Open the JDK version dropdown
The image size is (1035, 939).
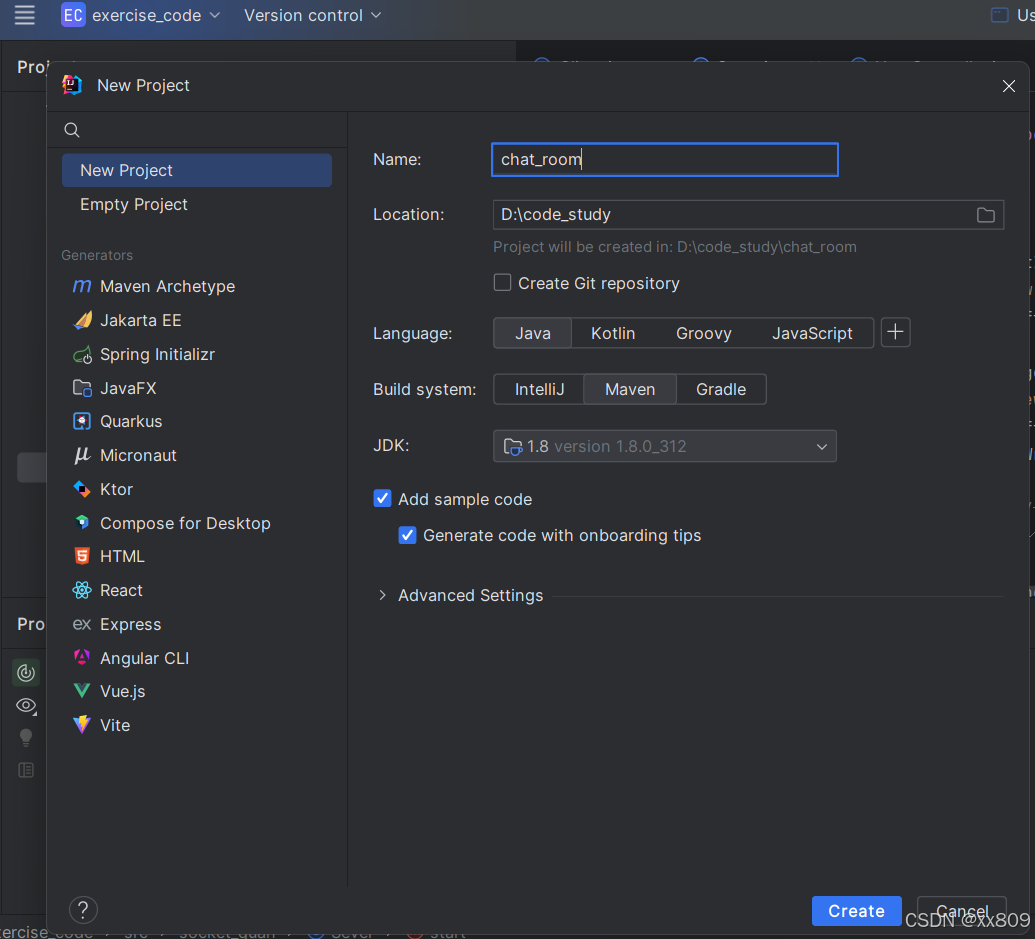click(665, 447)
